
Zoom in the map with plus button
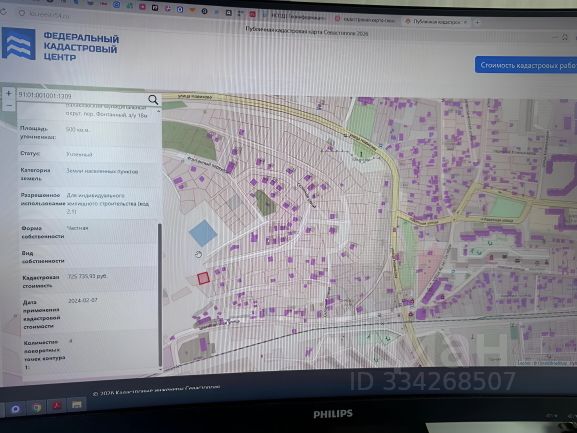[x=9, y=93]
